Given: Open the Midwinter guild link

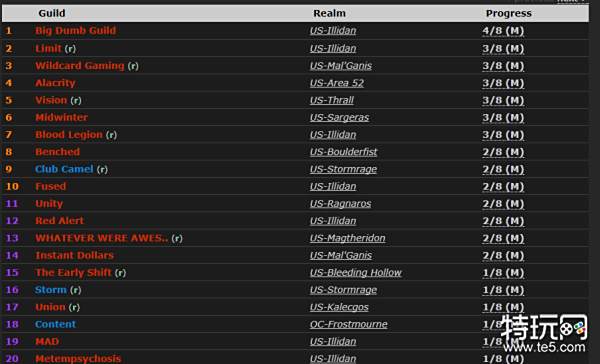Looking at the screenshot, I should pos(61,117).
